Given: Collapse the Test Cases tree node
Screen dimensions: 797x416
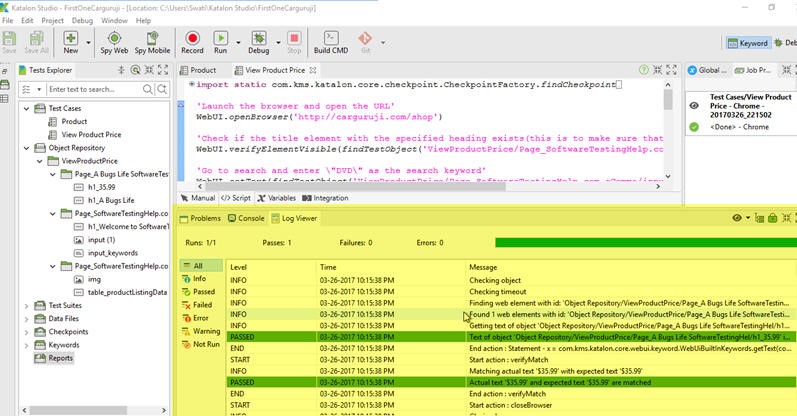Looking at the screenshot, I should point(26,108).
